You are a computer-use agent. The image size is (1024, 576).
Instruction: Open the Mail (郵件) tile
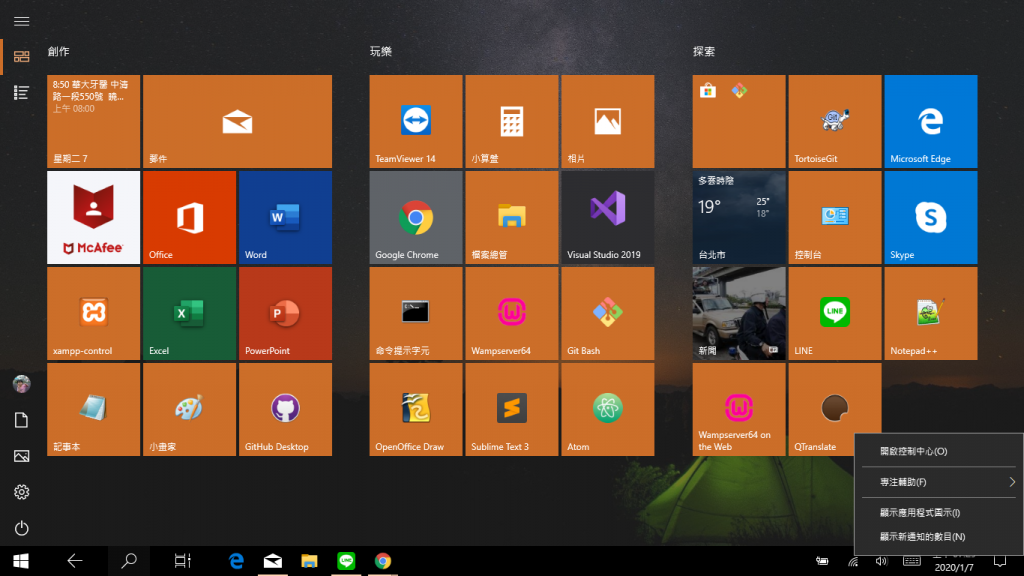238,121
